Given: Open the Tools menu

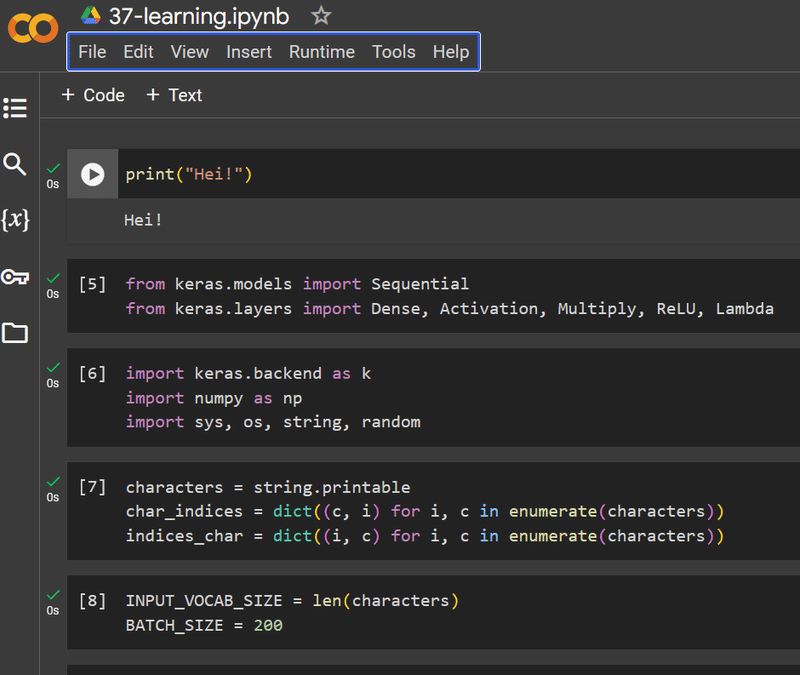Looking at the screenshot, I should pyautogui.click(x=394, y=52).
